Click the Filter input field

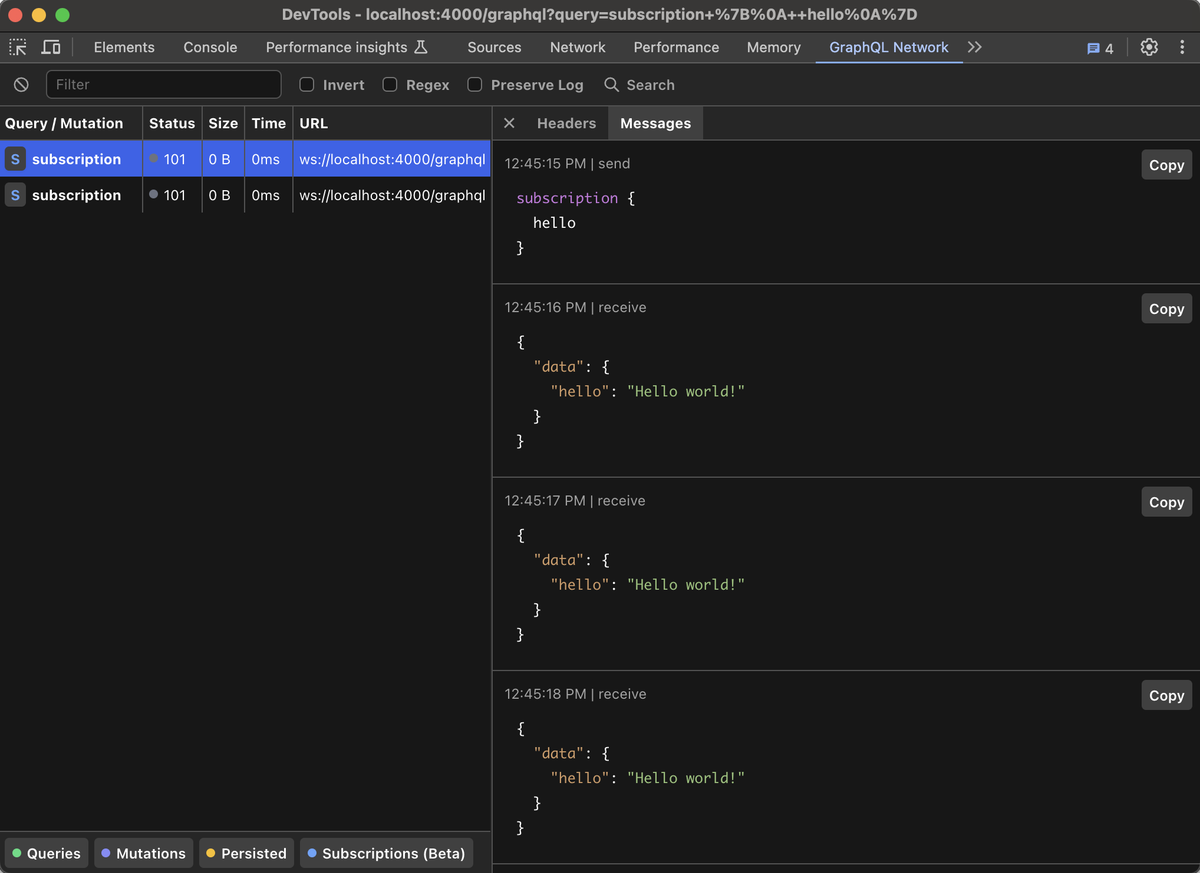click(163, 85)
